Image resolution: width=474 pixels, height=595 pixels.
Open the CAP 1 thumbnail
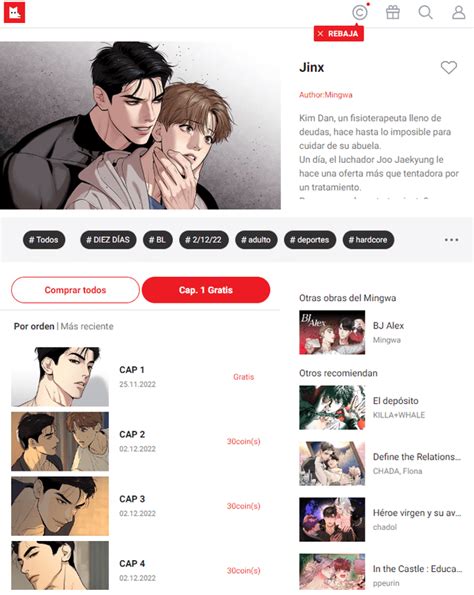pyautogui.click(x=60, y=376)
